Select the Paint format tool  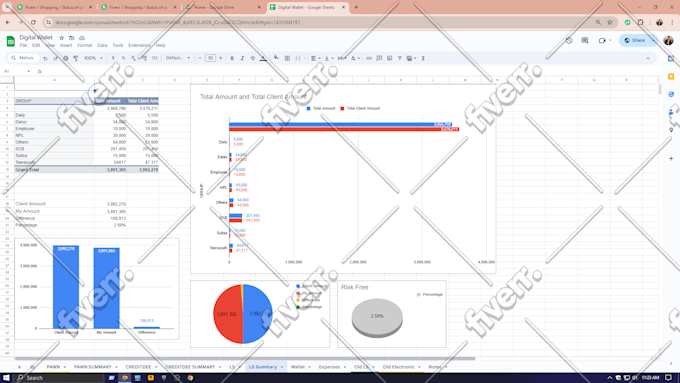click(76, 58)
